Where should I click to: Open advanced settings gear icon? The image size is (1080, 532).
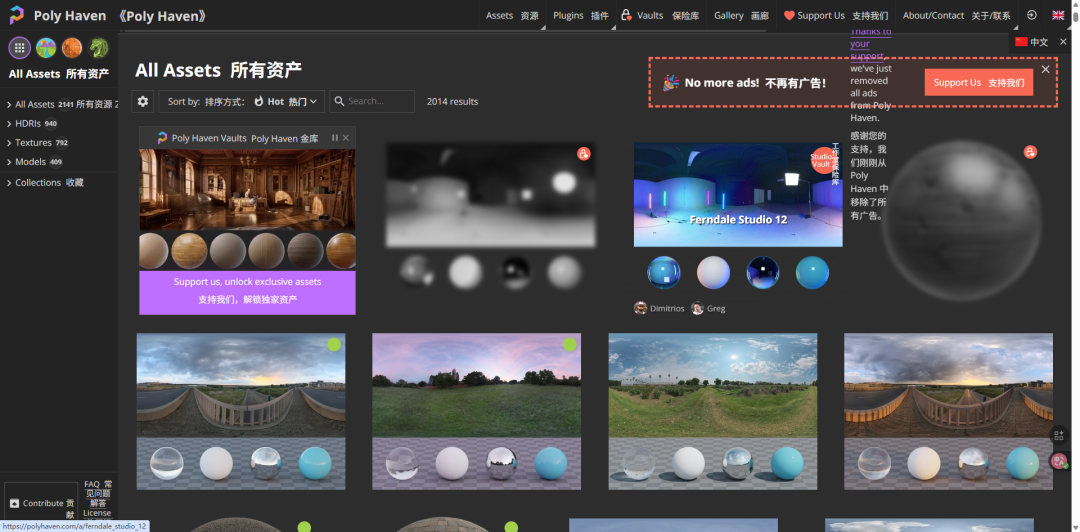coord(143,101)
